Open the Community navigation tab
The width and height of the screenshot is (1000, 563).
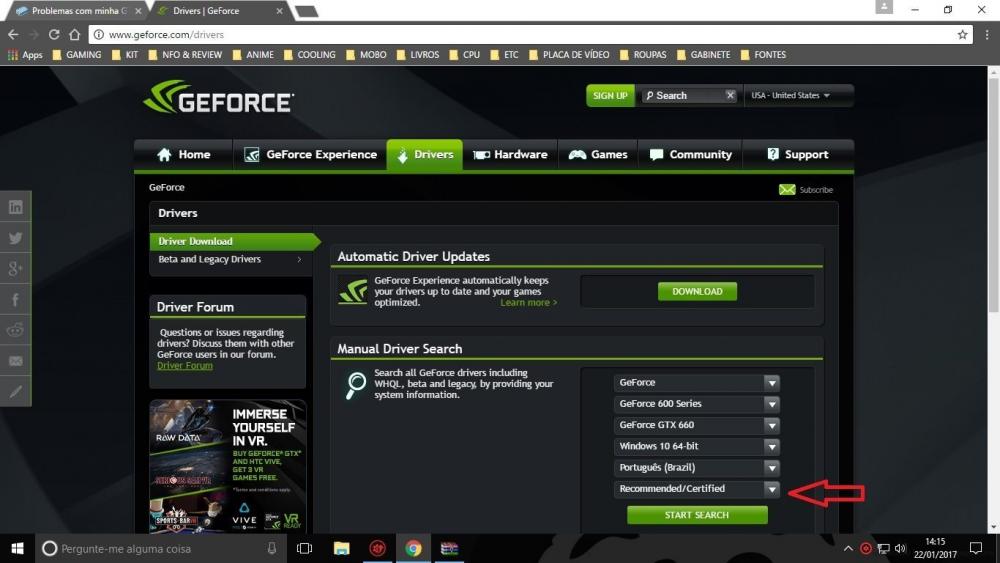(690, 155)
